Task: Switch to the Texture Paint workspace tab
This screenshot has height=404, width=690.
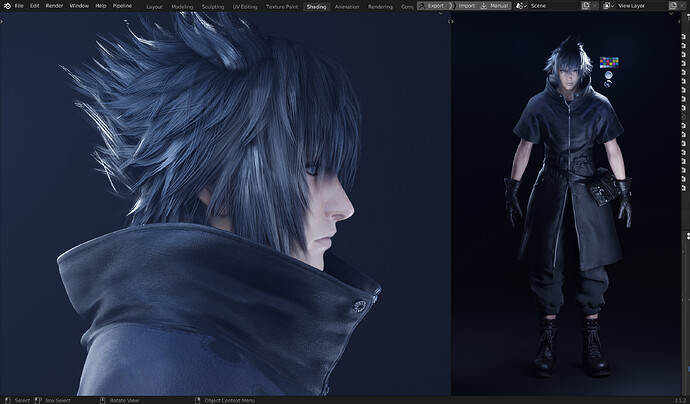Action: tap(282, 7)
